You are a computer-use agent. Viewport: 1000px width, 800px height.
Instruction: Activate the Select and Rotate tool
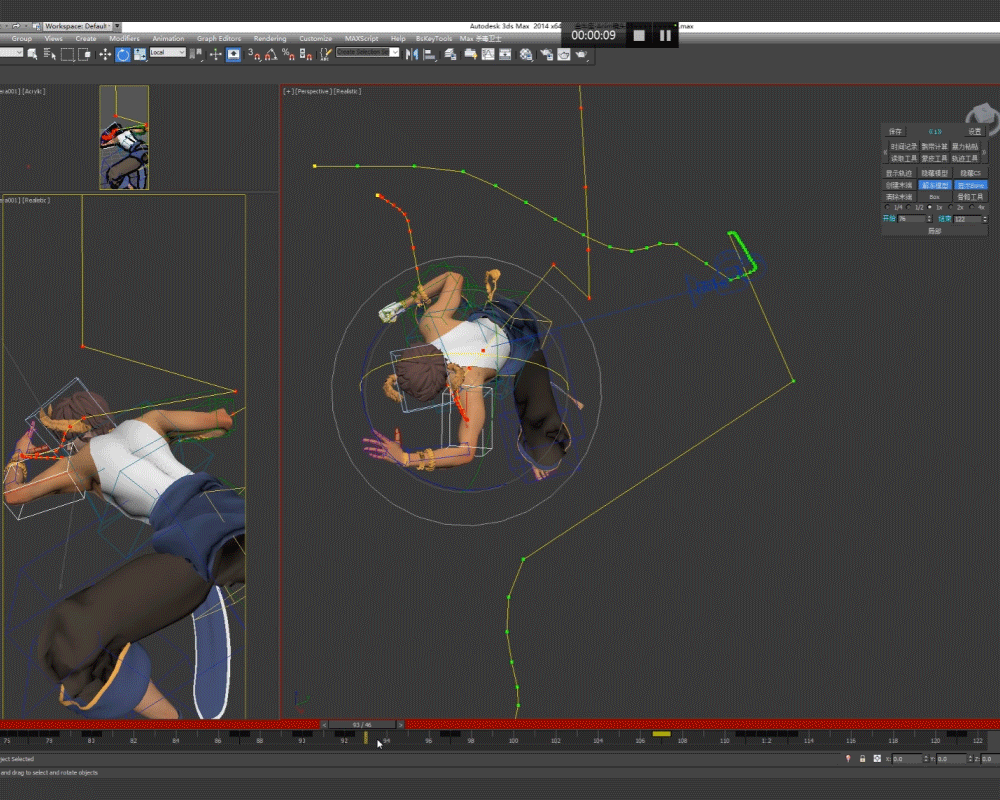(x=122, y=55)
